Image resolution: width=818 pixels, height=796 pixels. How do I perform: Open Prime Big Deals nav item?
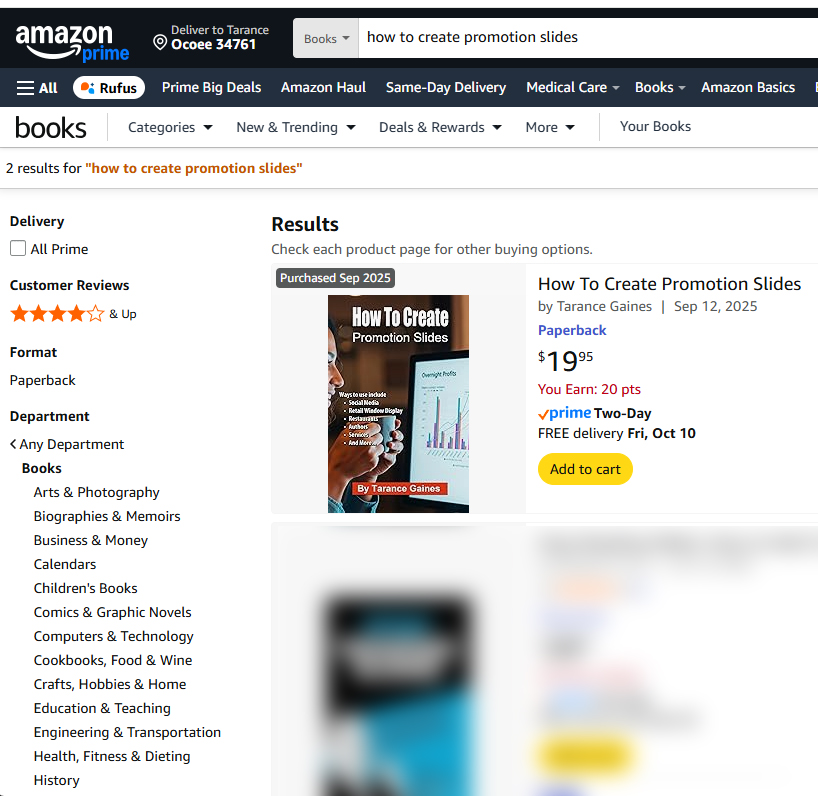(211, 88)
